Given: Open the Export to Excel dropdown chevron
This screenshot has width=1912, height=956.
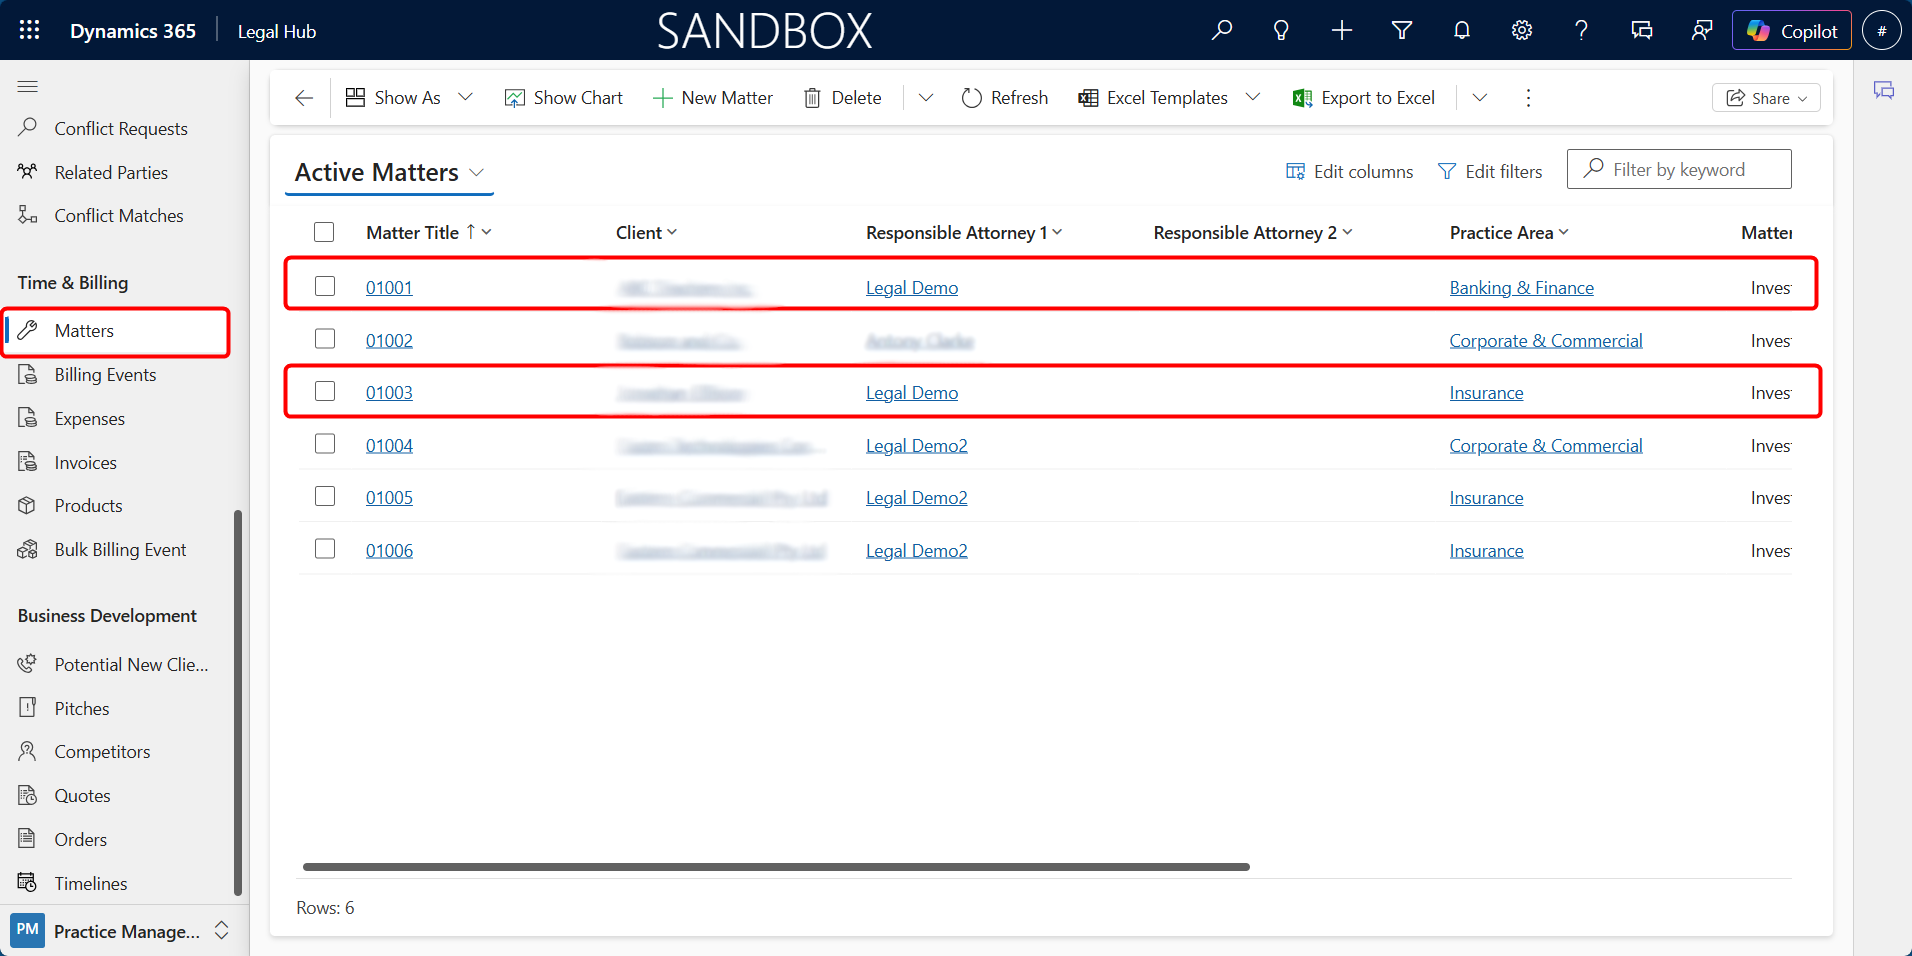Looking at the screenshot, I should [1480, 98].
